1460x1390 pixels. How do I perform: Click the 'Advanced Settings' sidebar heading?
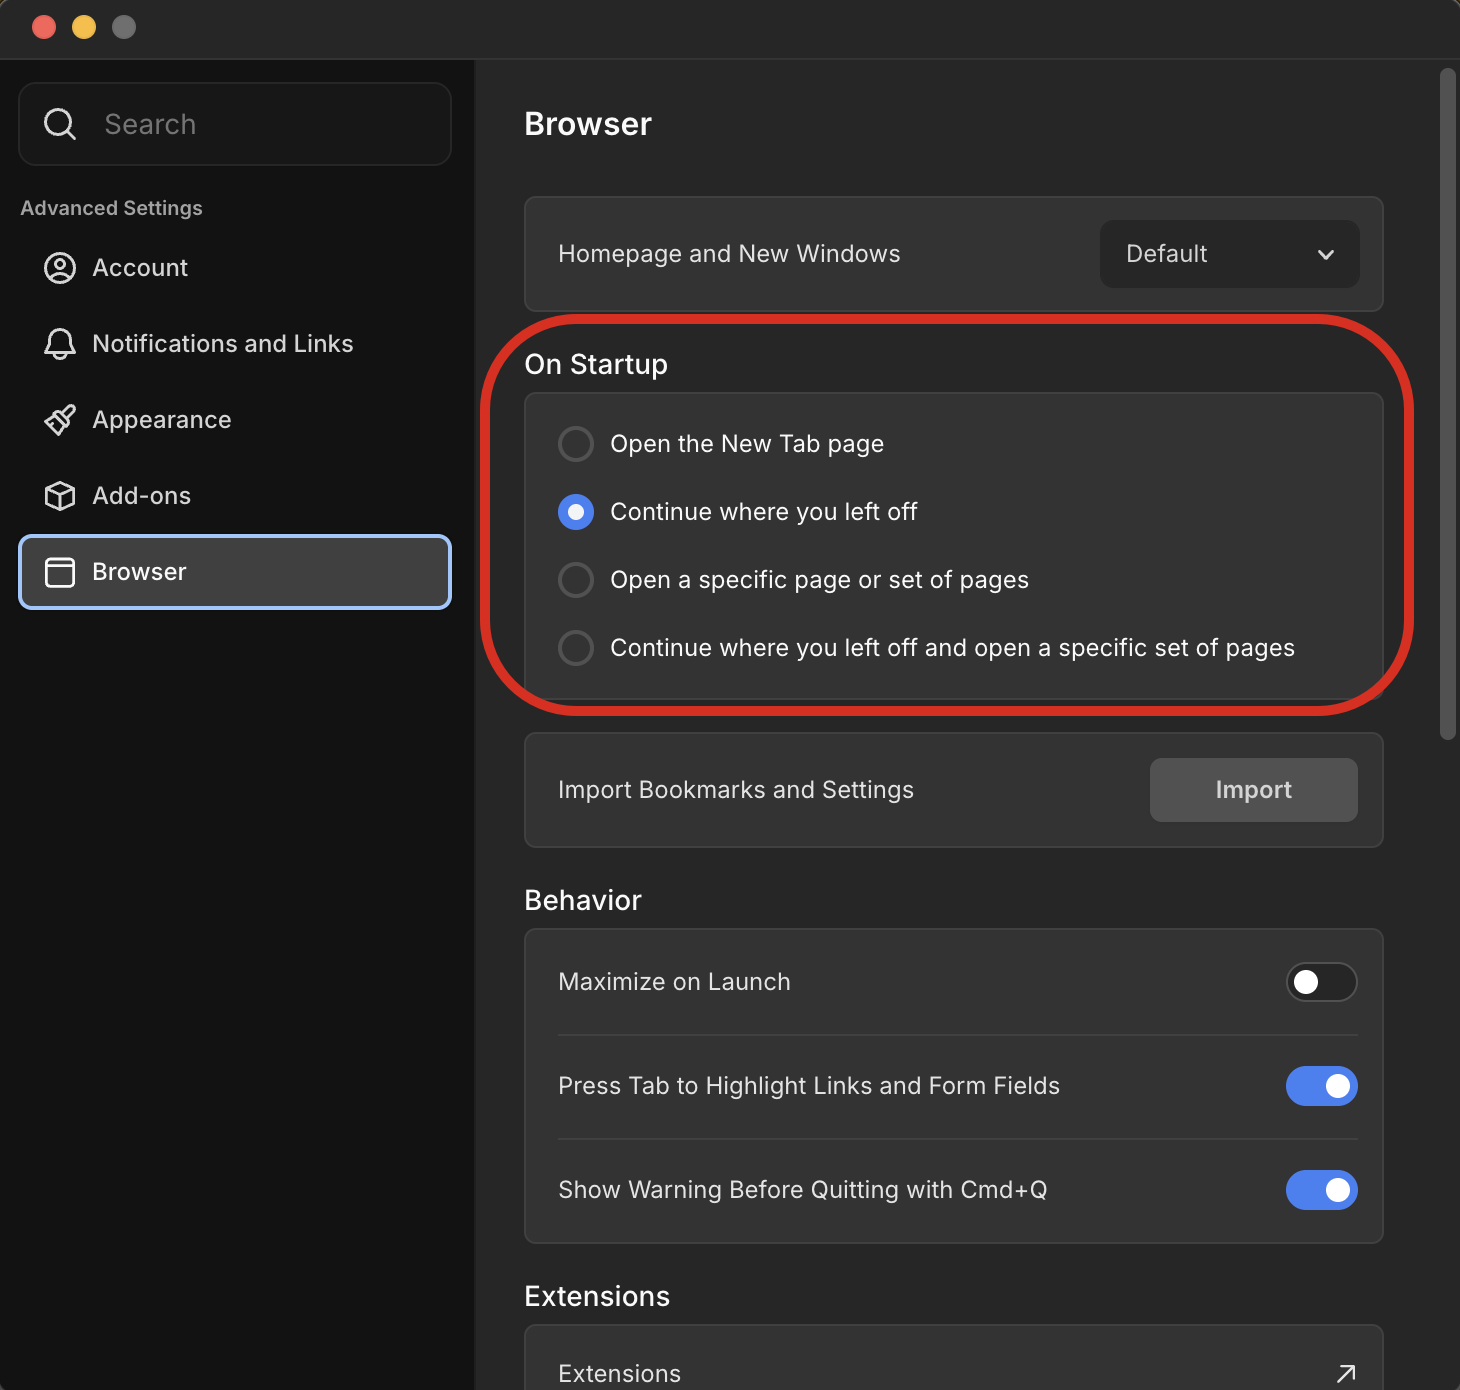tap(111, 208)
